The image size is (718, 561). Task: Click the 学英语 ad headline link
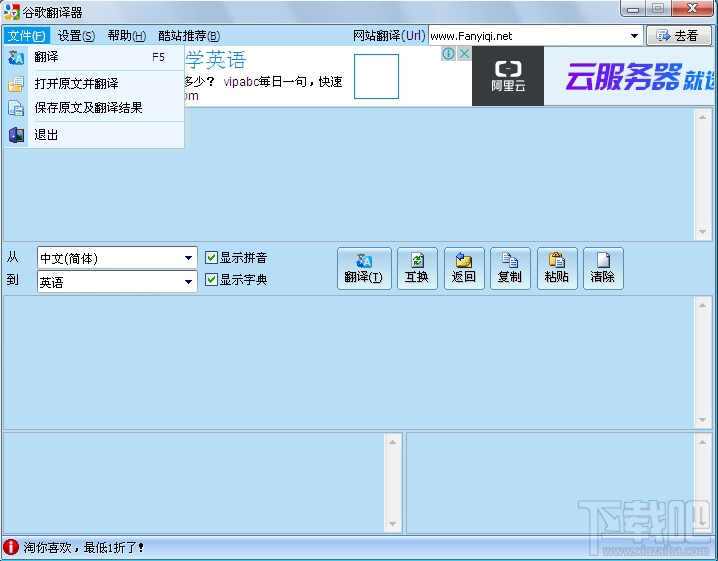pos(216,60)
